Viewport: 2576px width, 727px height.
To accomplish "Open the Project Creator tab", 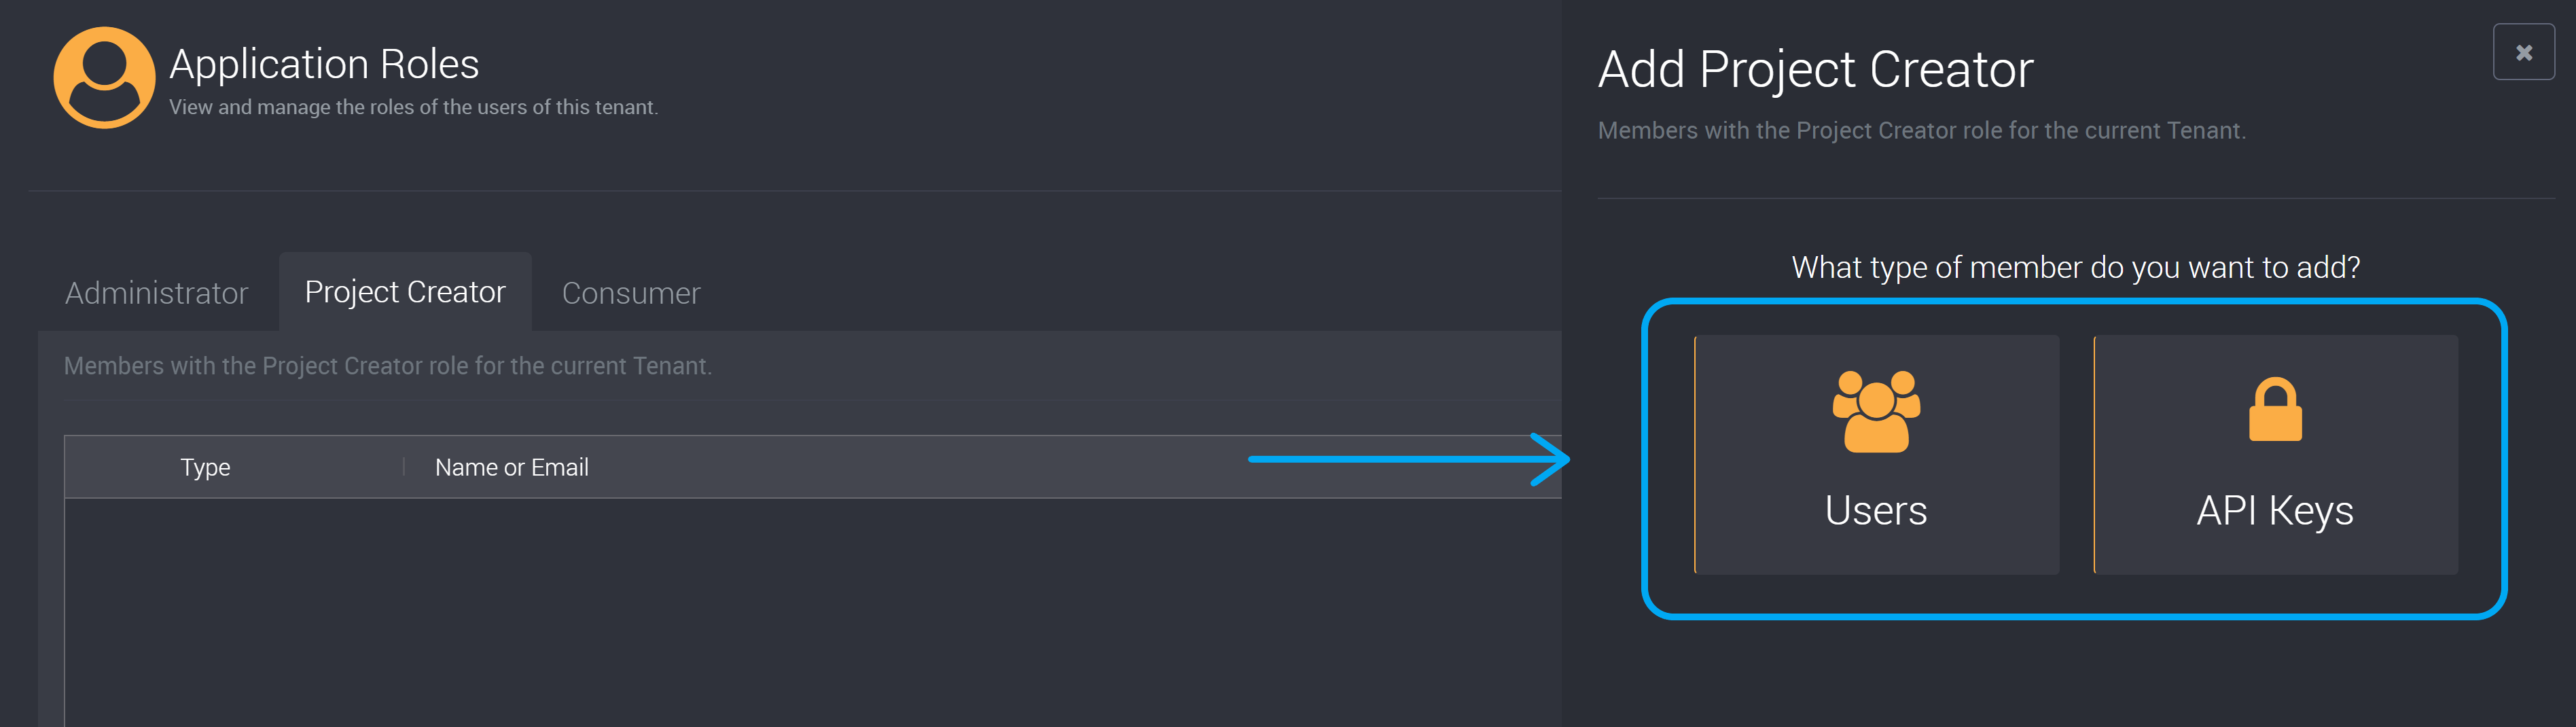I will 405,292.
